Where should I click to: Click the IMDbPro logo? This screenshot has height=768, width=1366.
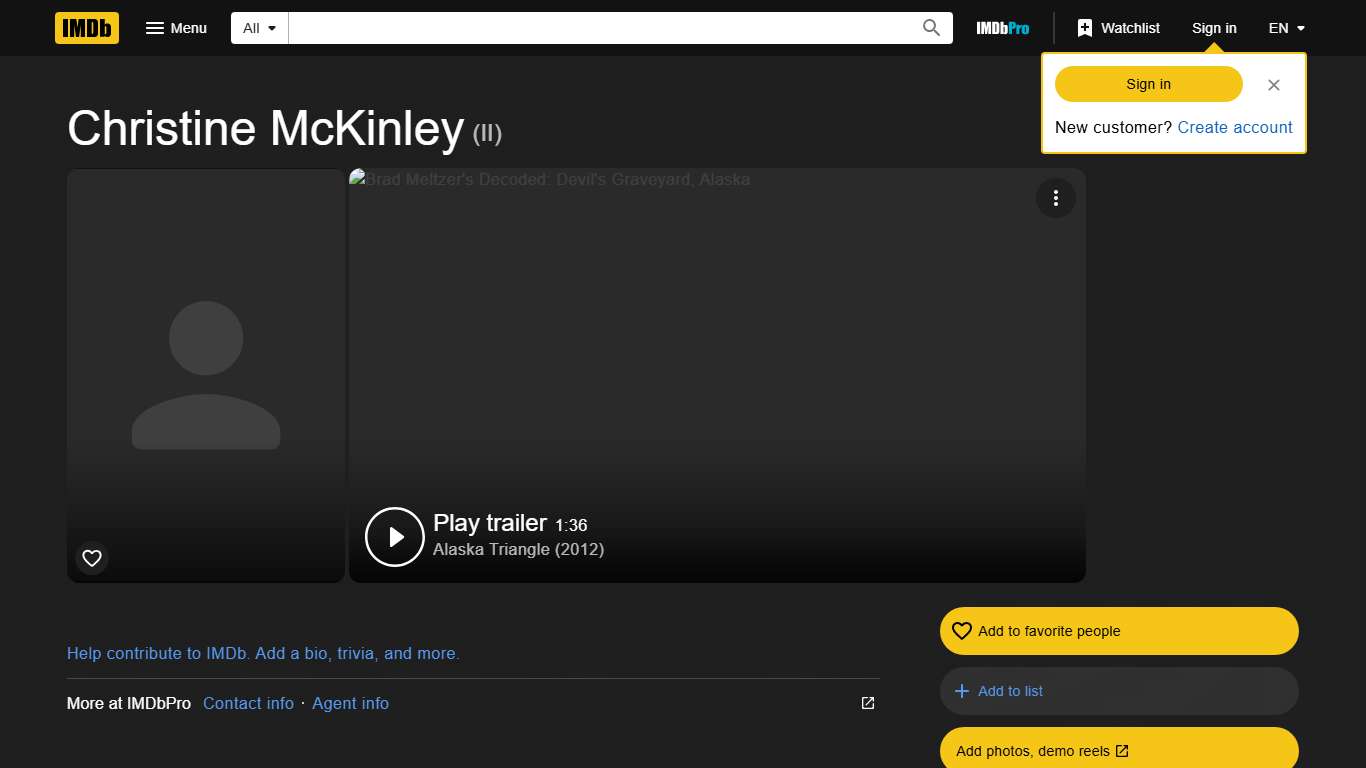pyautogui.click(x=1002, y=28)
